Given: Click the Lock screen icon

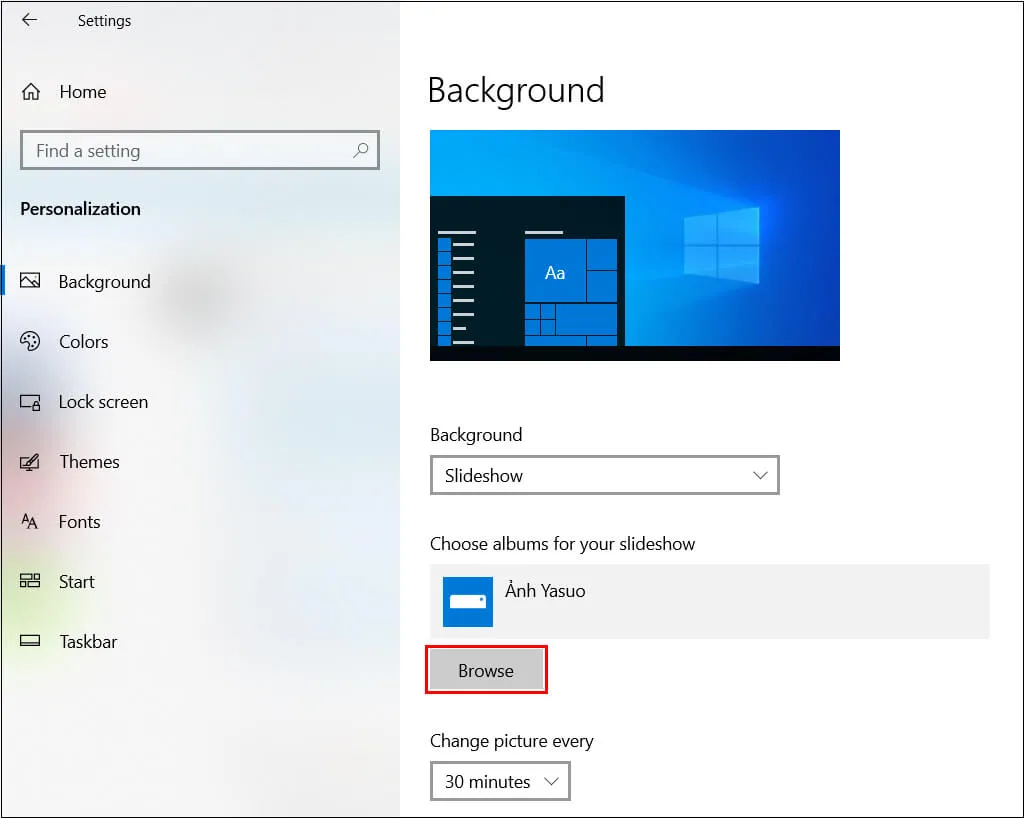Looking at the screenshot, I should click(x=30, y=402).
